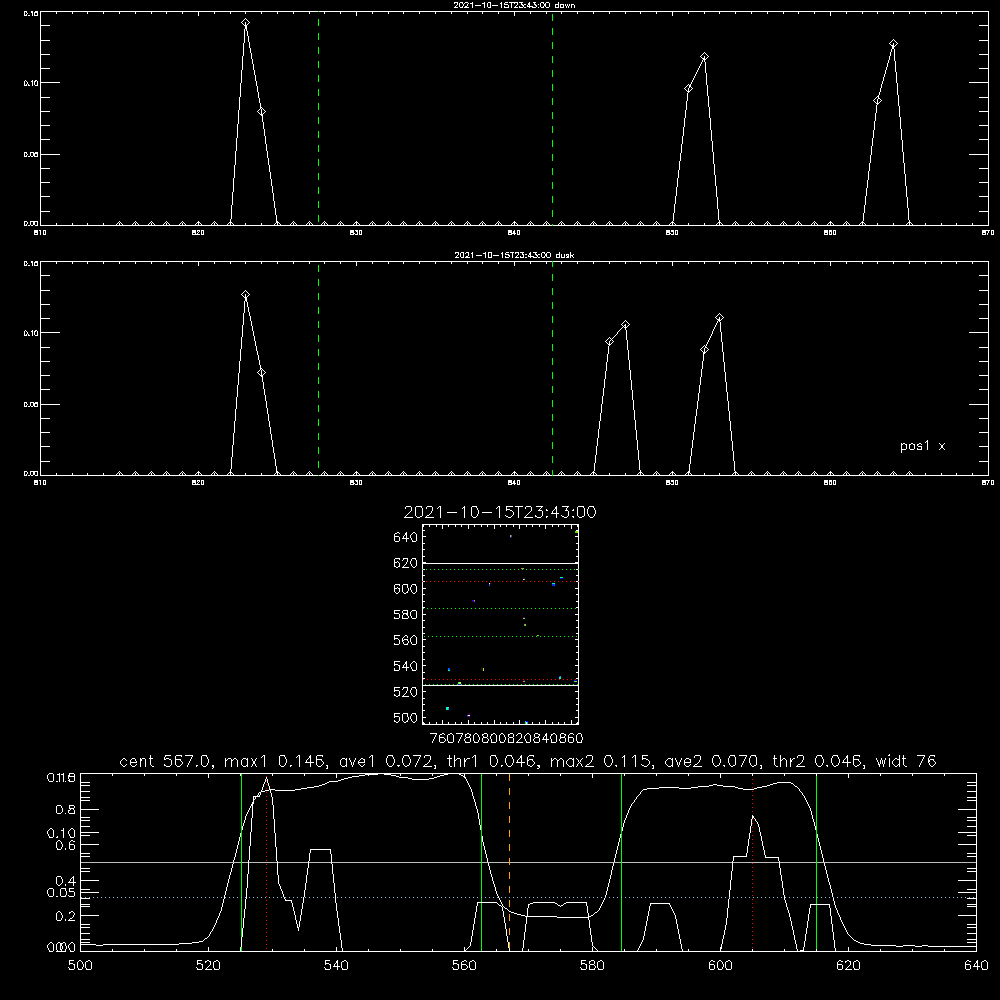Image resolution: width=1000 pixels, height=1000 pixels.
Task: Click scatter plot y-axis label 520
Action: [406, 692]
